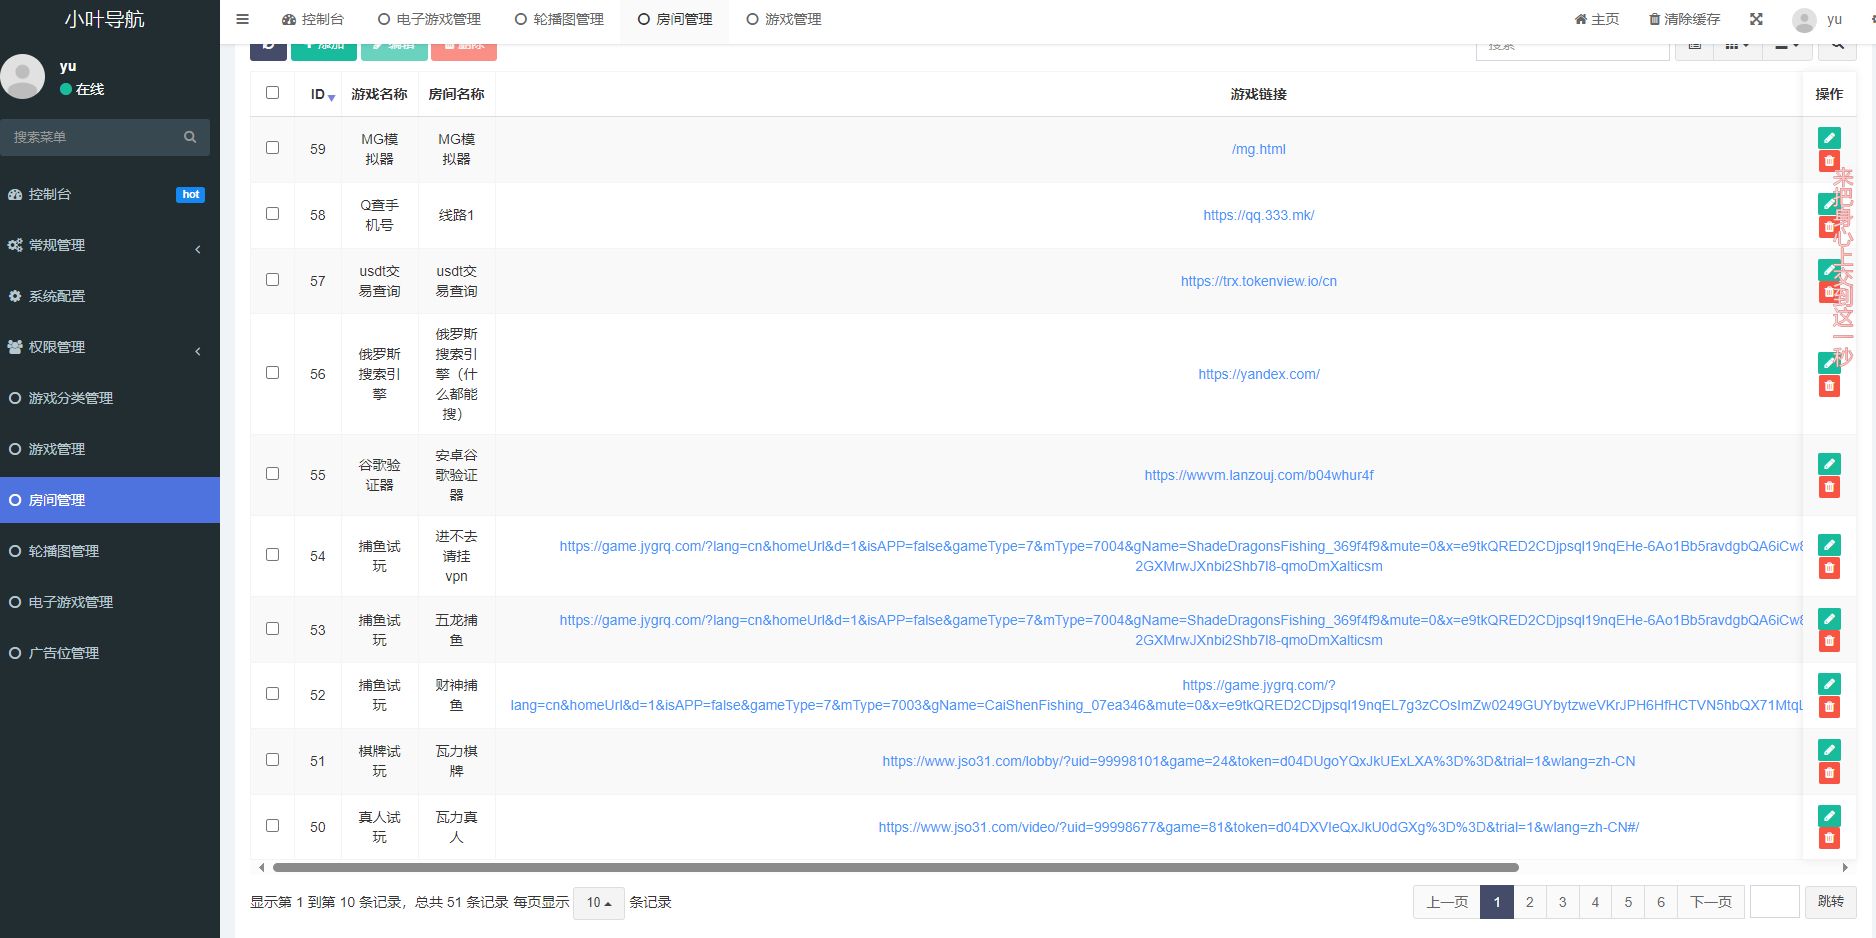Open the https://yandex.com/ game link
This screenshot has width=1876, height=938.
pos(1258,374)
